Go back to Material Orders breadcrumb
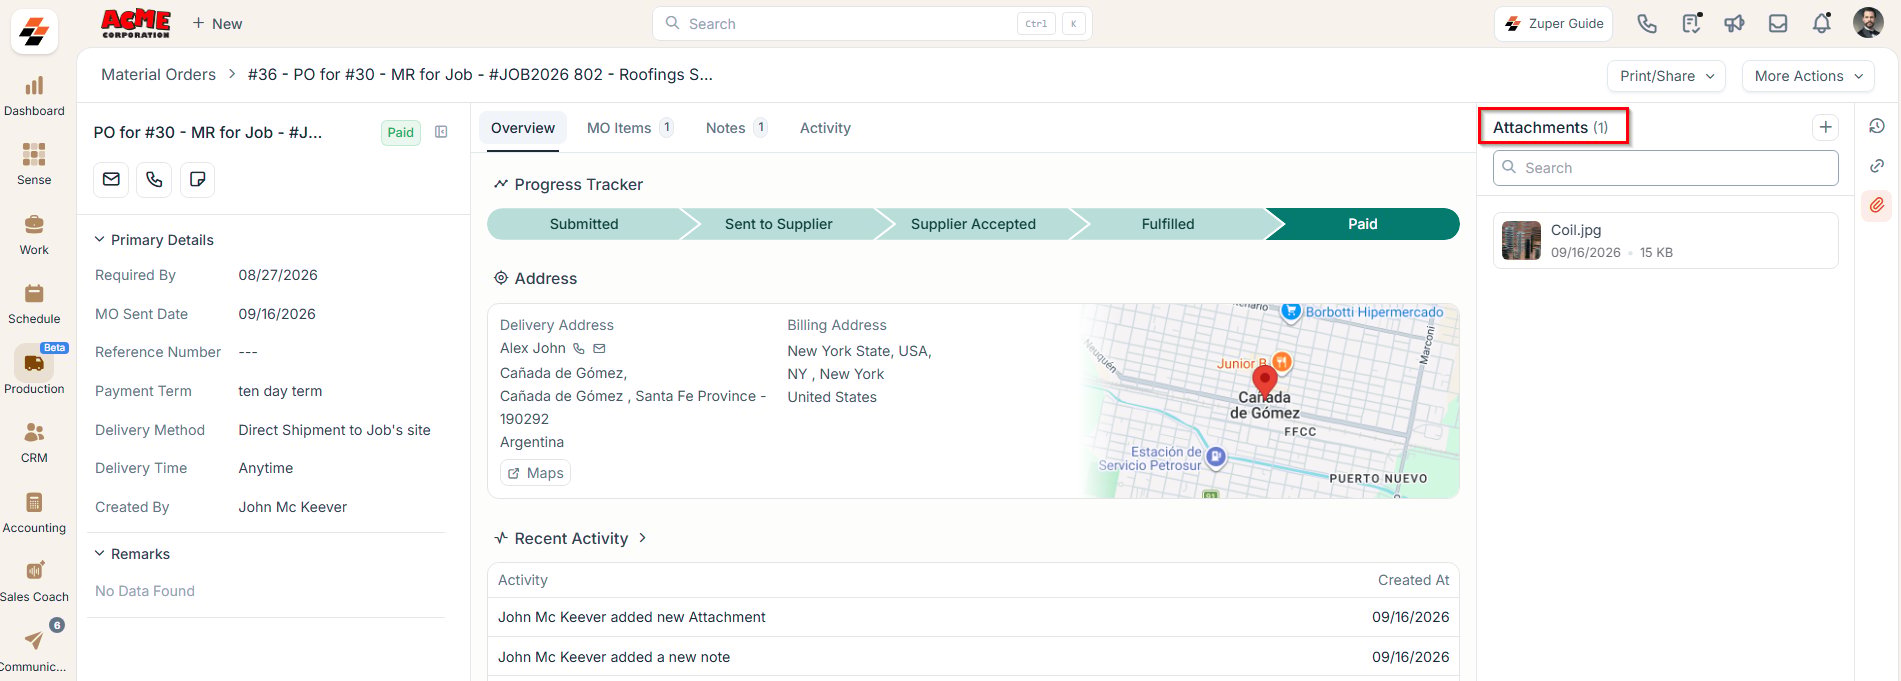 pos(158,75)
